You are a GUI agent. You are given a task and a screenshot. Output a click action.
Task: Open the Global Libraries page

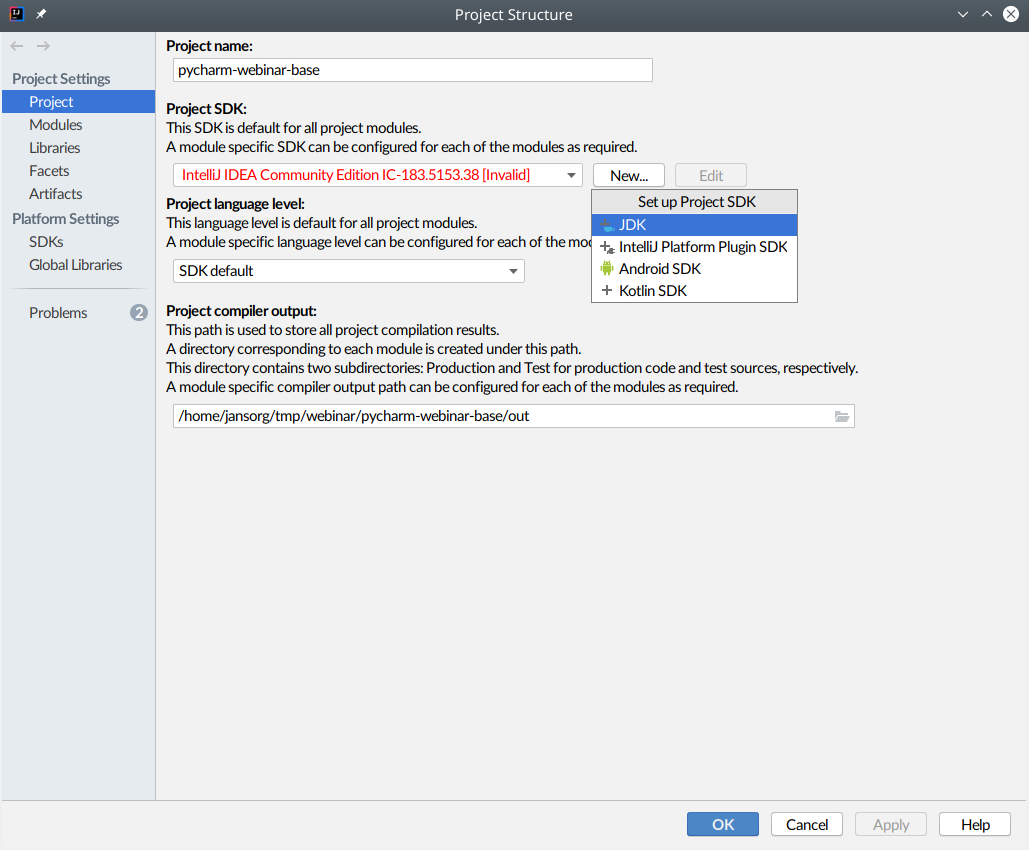[x=79, y=265]
